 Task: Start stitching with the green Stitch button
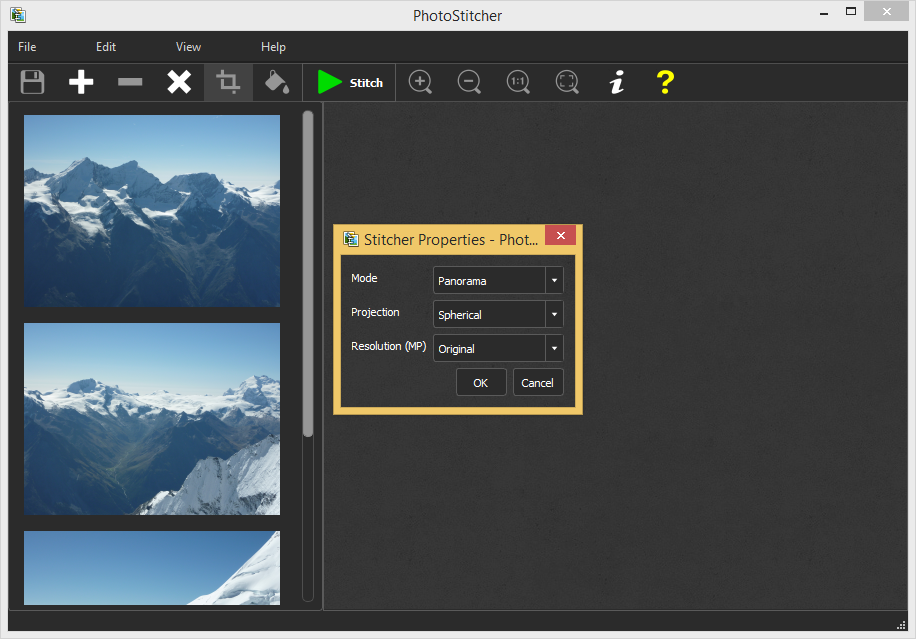tap(350, 82)
